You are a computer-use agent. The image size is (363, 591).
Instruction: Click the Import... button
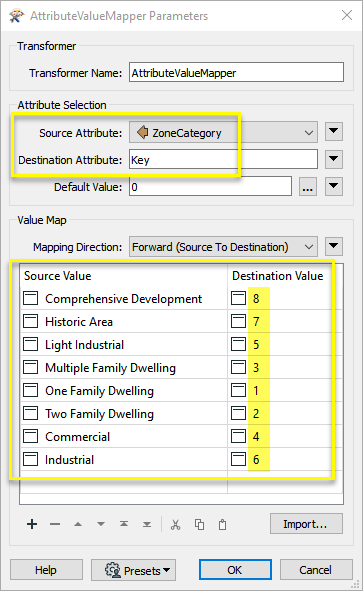(x=306, y=524)
